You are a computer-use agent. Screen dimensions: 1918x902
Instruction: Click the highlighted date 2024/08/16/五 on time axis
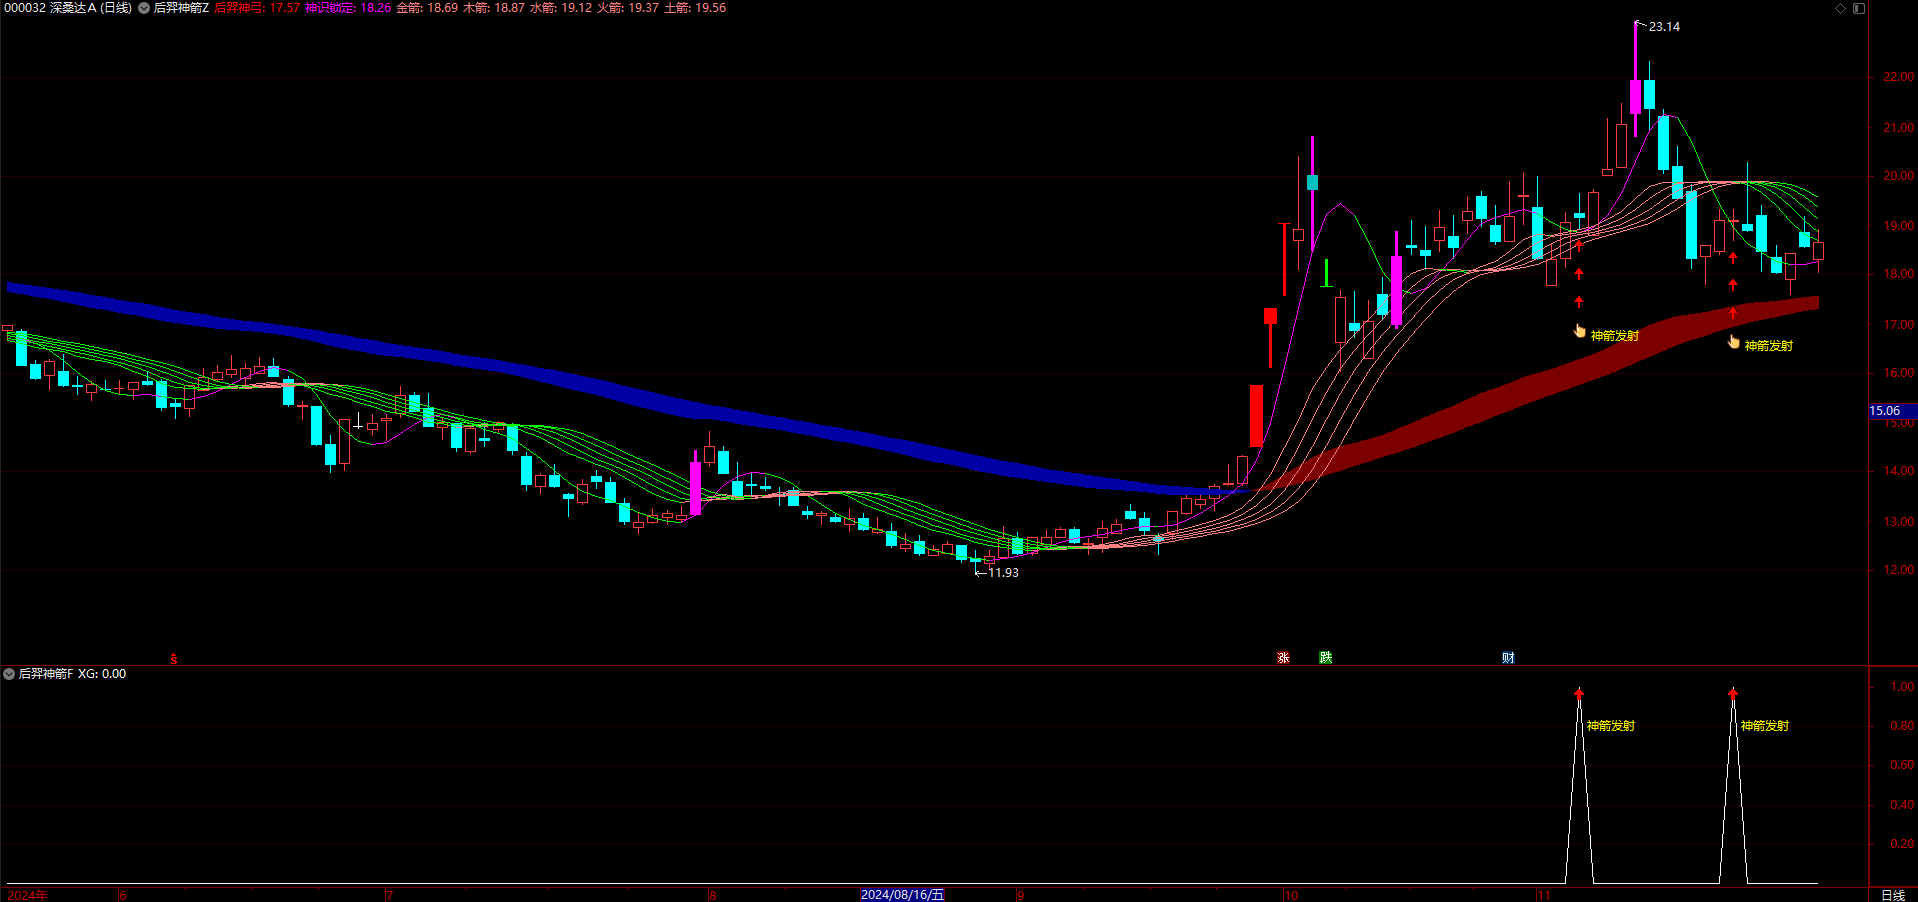click(x=902, y=895)
